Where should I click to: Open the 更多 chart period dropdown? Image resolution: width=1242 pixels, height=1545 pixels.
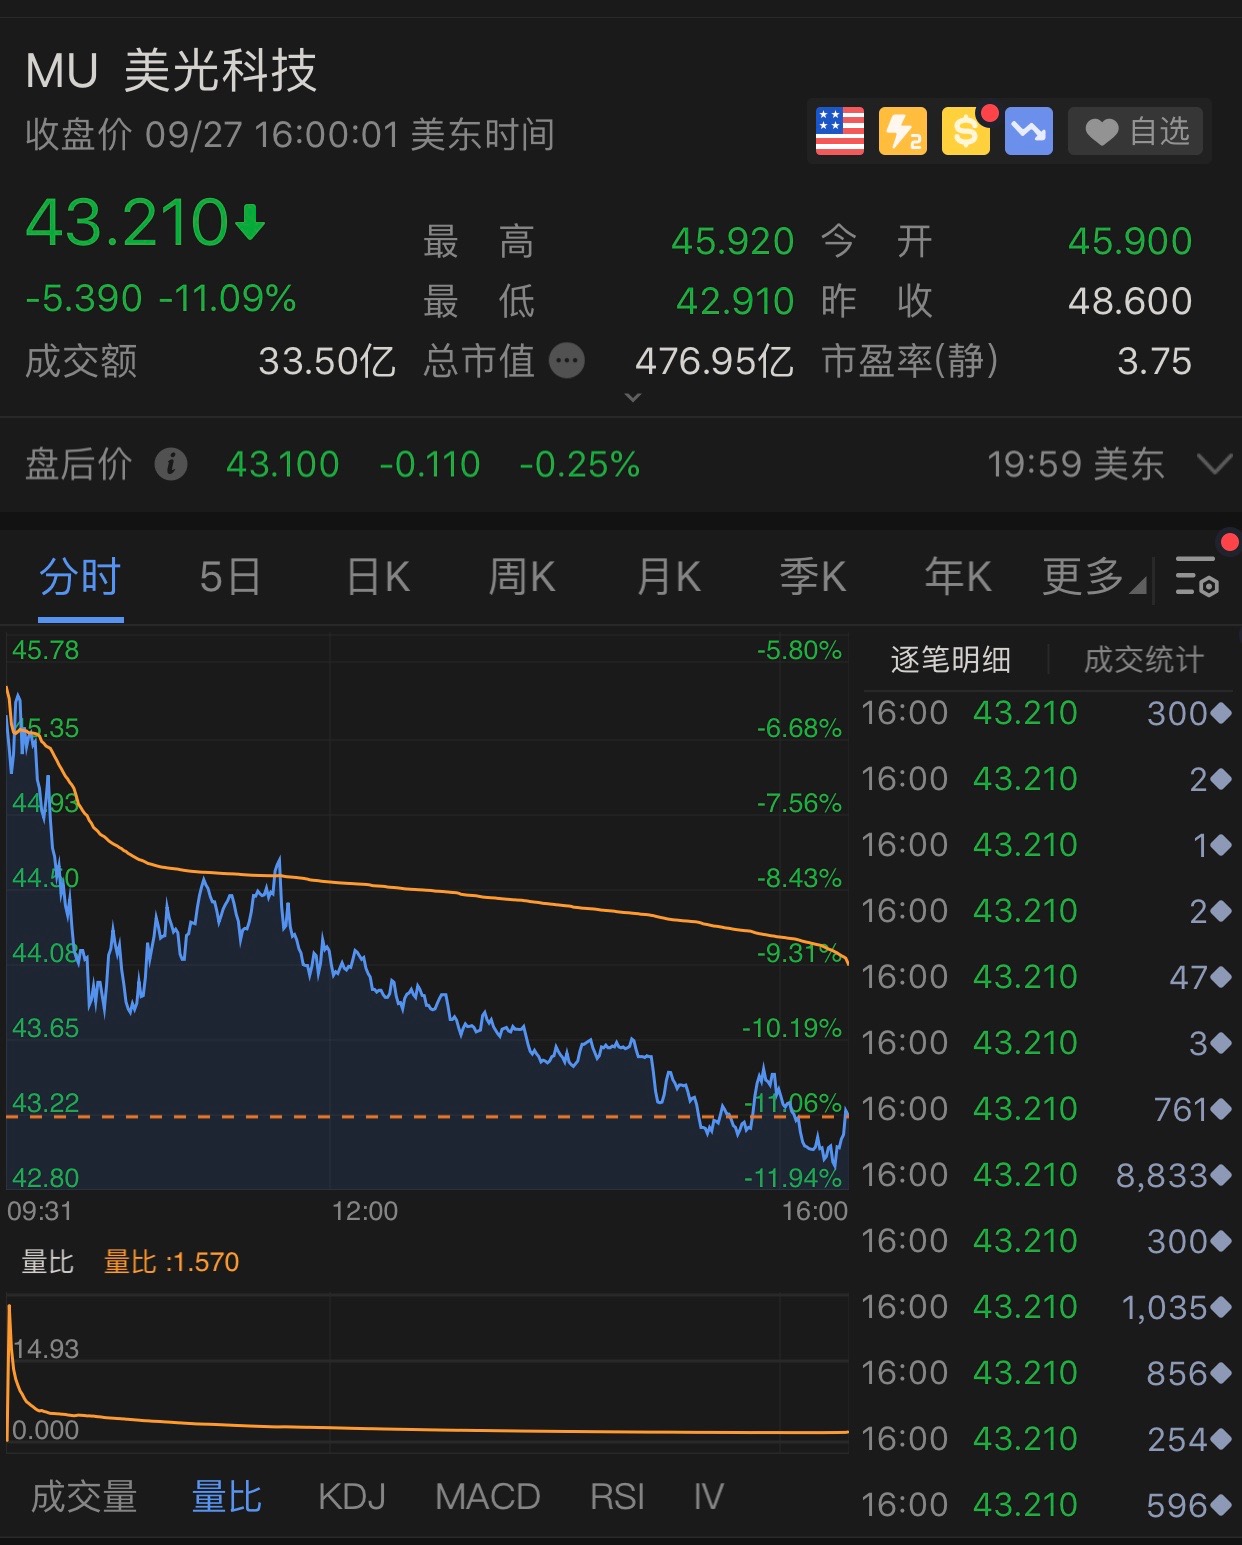tap(1094, 577)
